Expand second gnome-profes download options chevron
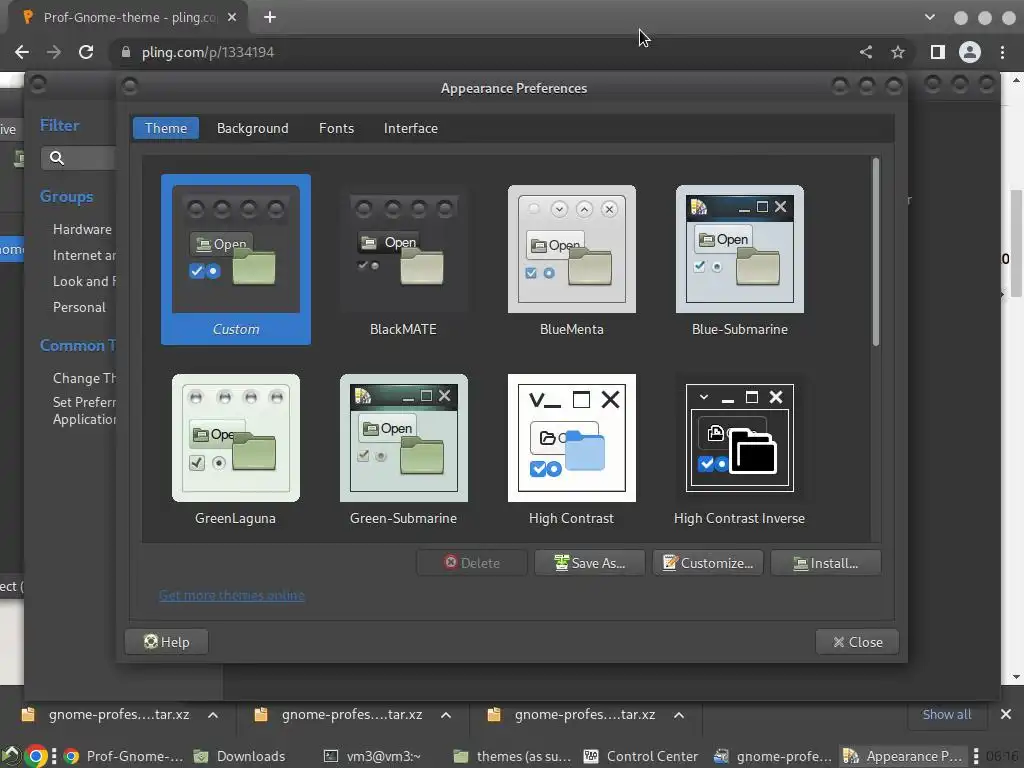 446,715
